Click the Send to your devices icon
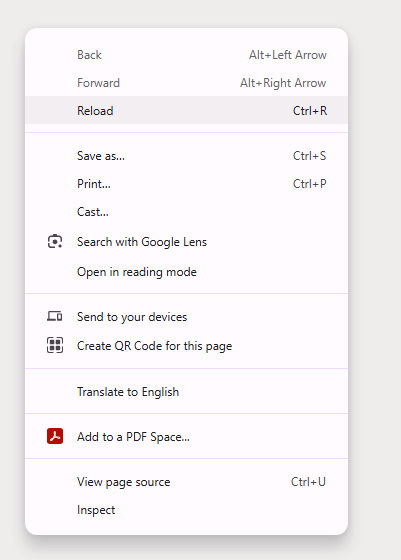This screenshot has width=401, height=560. [x=55, y=316]
